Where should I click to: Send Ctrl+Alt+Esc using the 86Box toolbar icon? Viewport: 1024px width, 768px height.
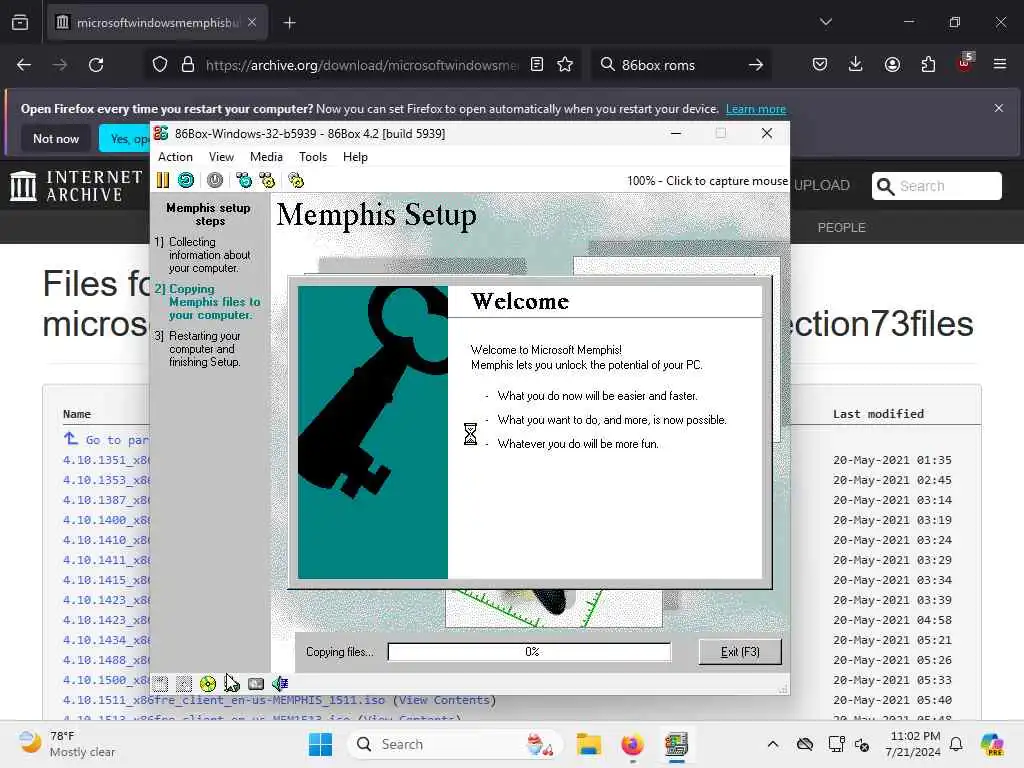pos(268,180)
